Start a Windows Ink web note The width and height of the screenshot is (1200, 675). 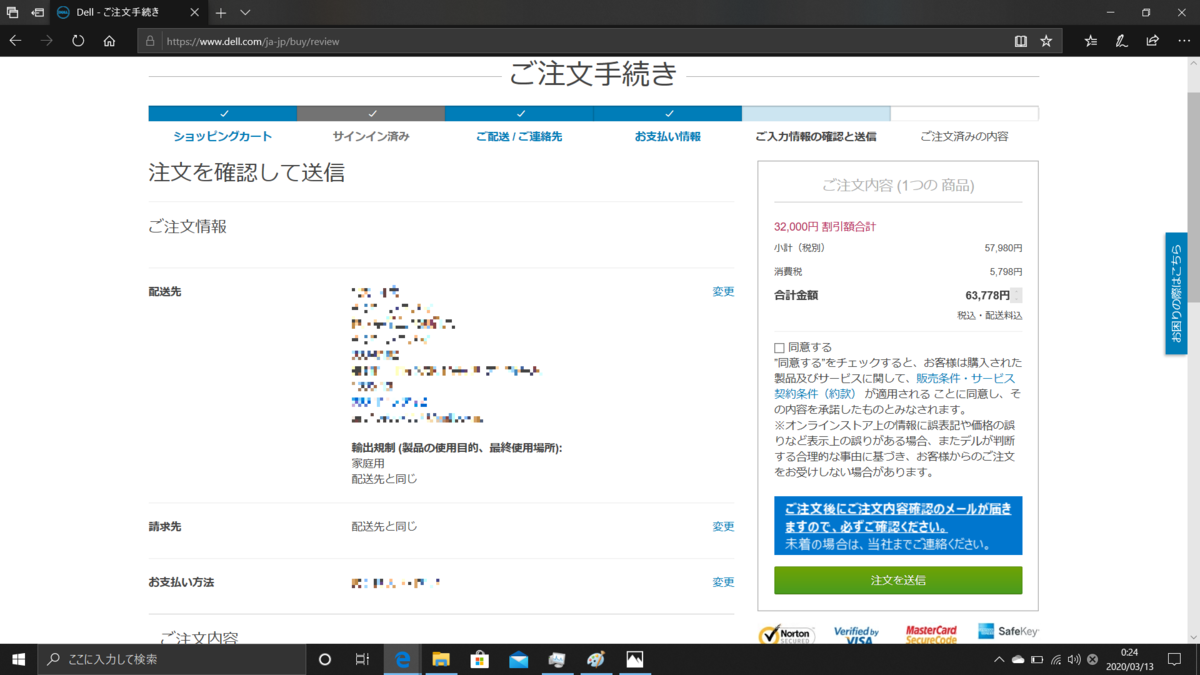point(1122,41)
